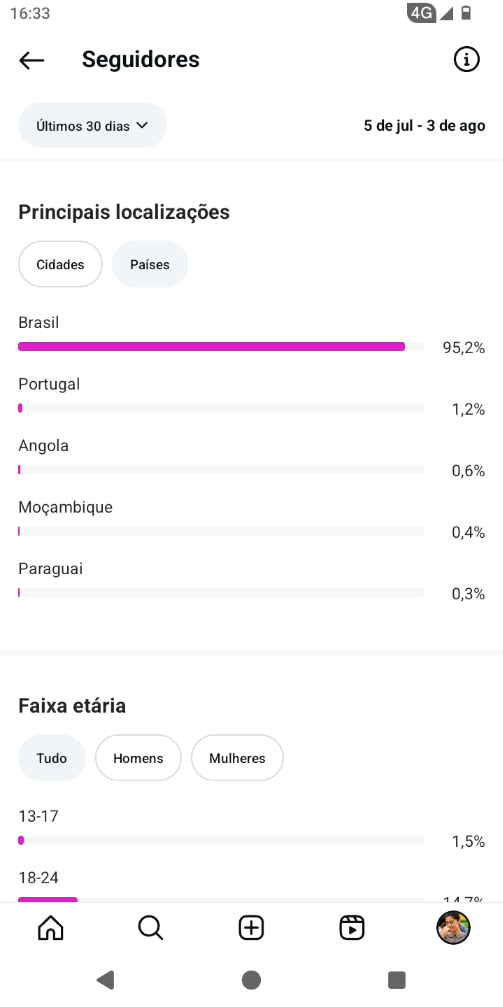
Task: Open the Home feed icon
Action: coord(51,928)
